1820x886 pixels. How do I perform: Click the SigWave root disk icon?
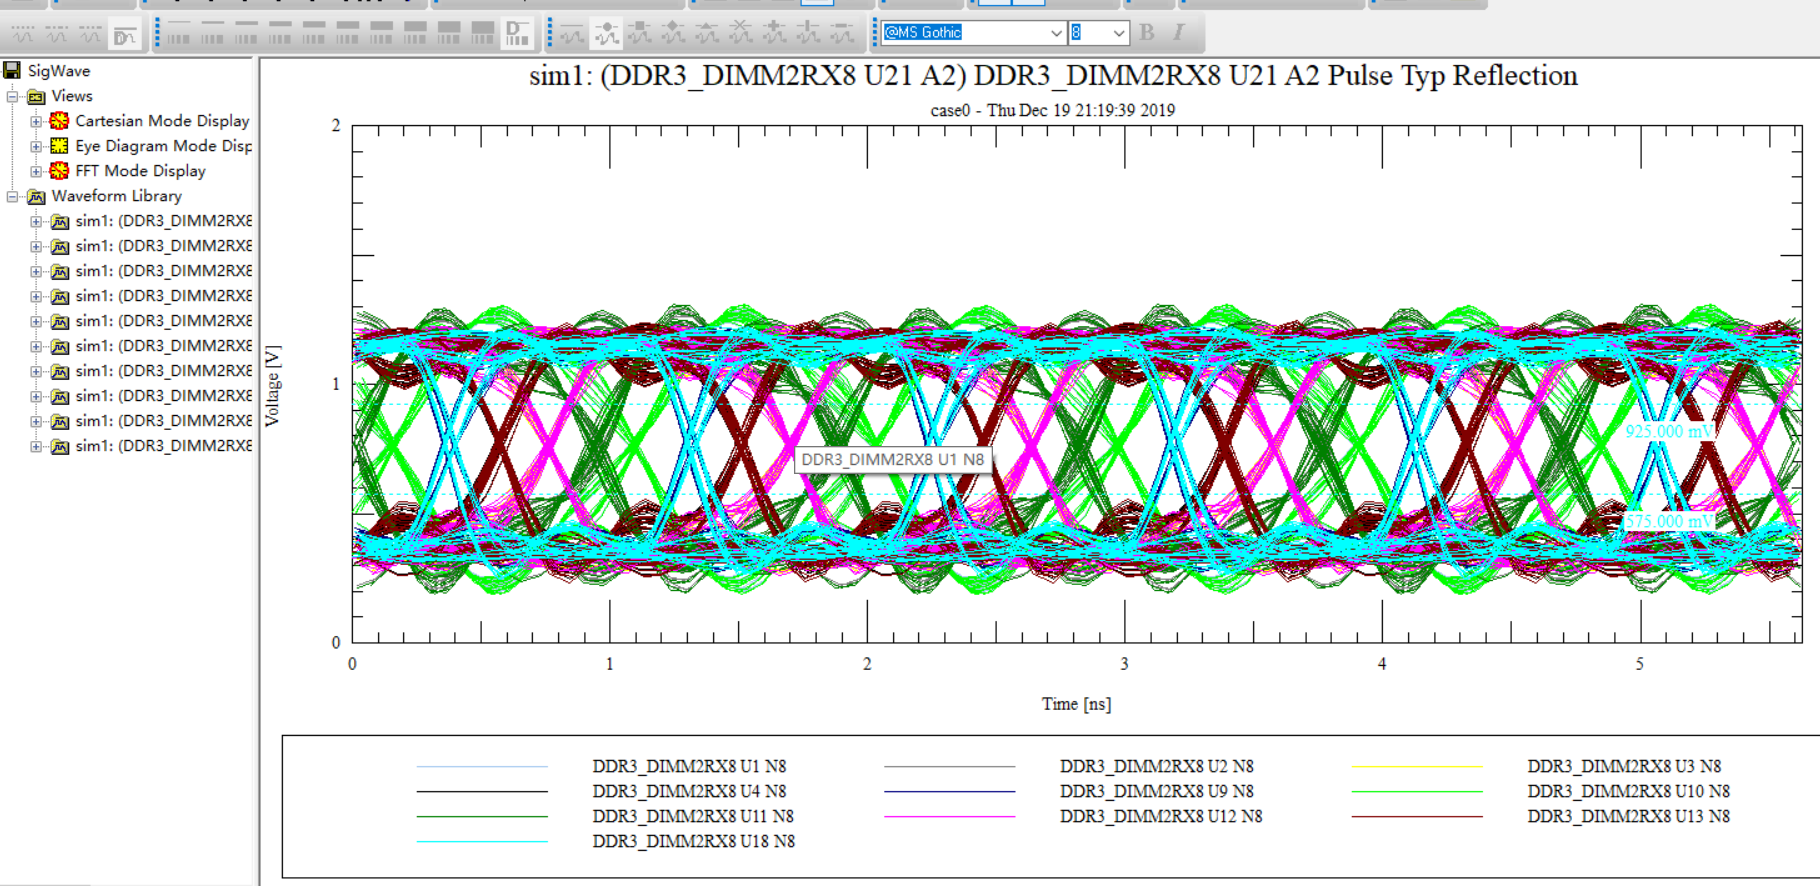(x=12, y=70)
